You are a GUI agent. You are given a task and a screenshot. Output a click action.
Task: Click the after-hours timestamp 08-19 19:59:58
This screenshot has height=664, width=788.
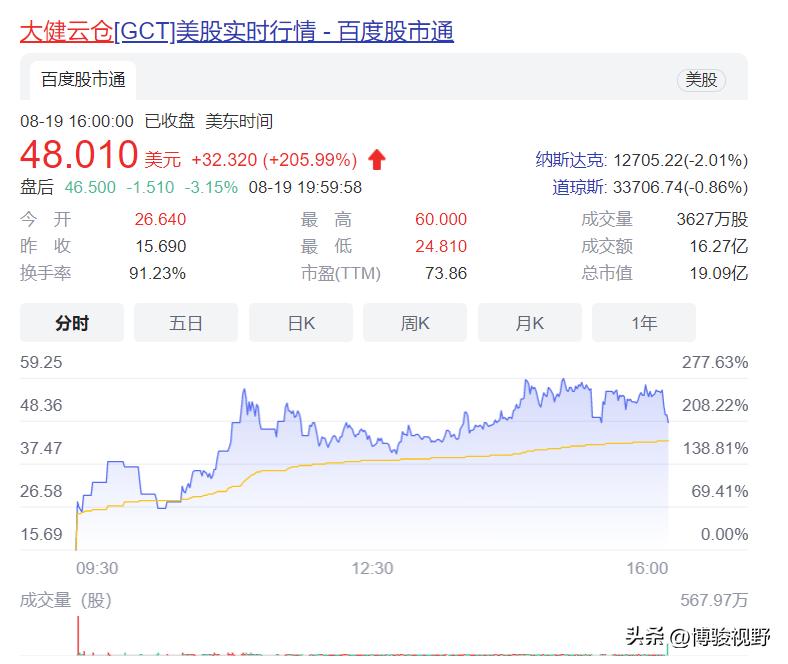(x=305, y=187)
